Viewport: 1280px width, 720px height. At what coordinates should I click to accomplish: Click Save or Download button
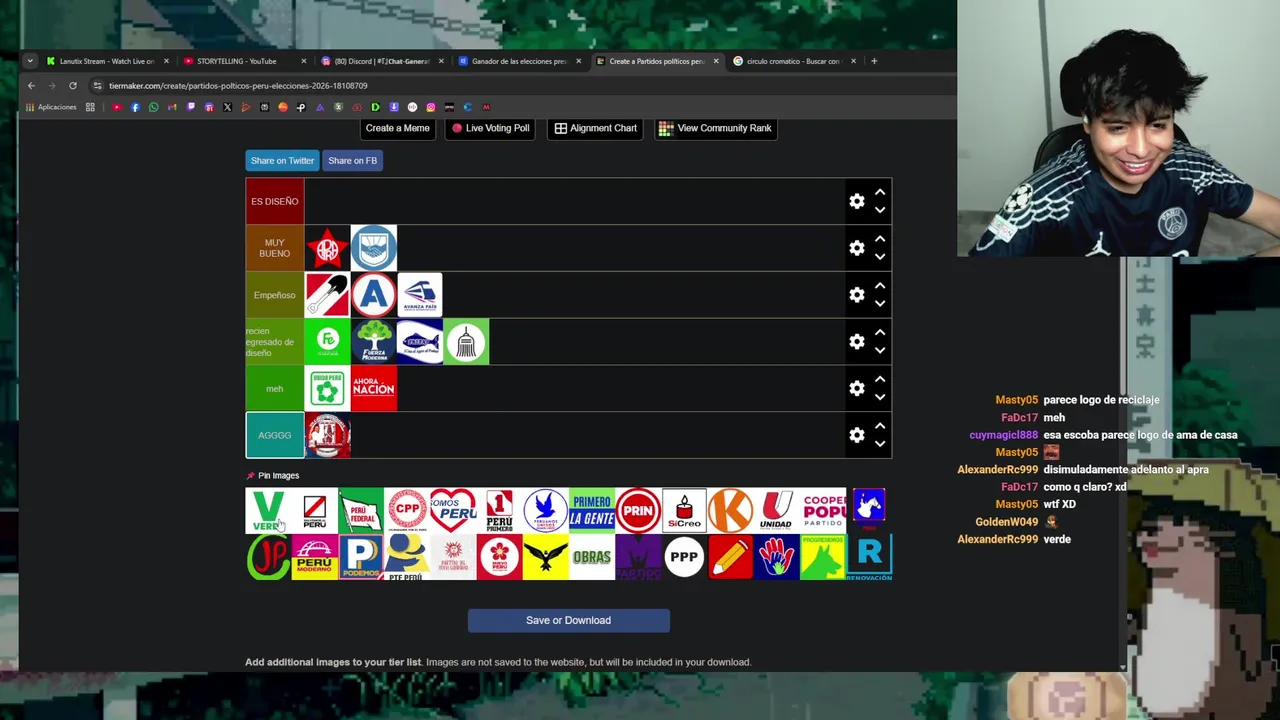568,620
